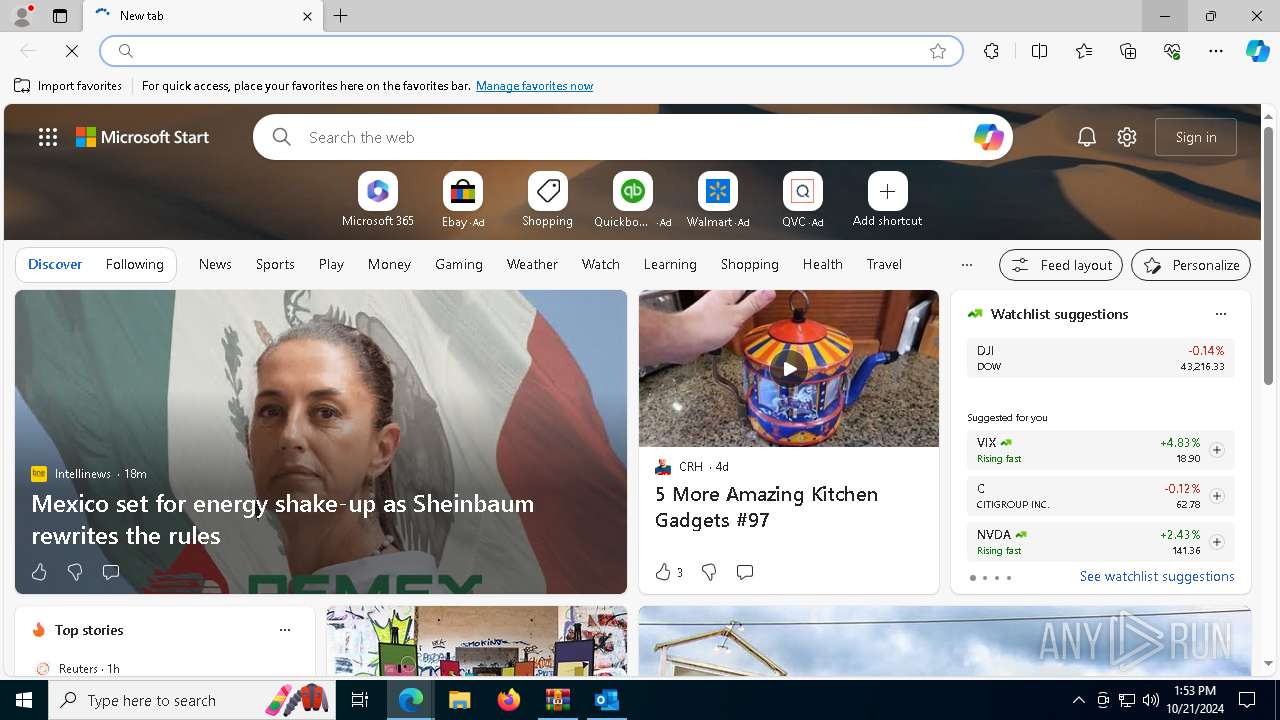This screenshot has width=1280, height=720.
Task: Open Browser essentials heart icon
Action: click(1172, 51)
